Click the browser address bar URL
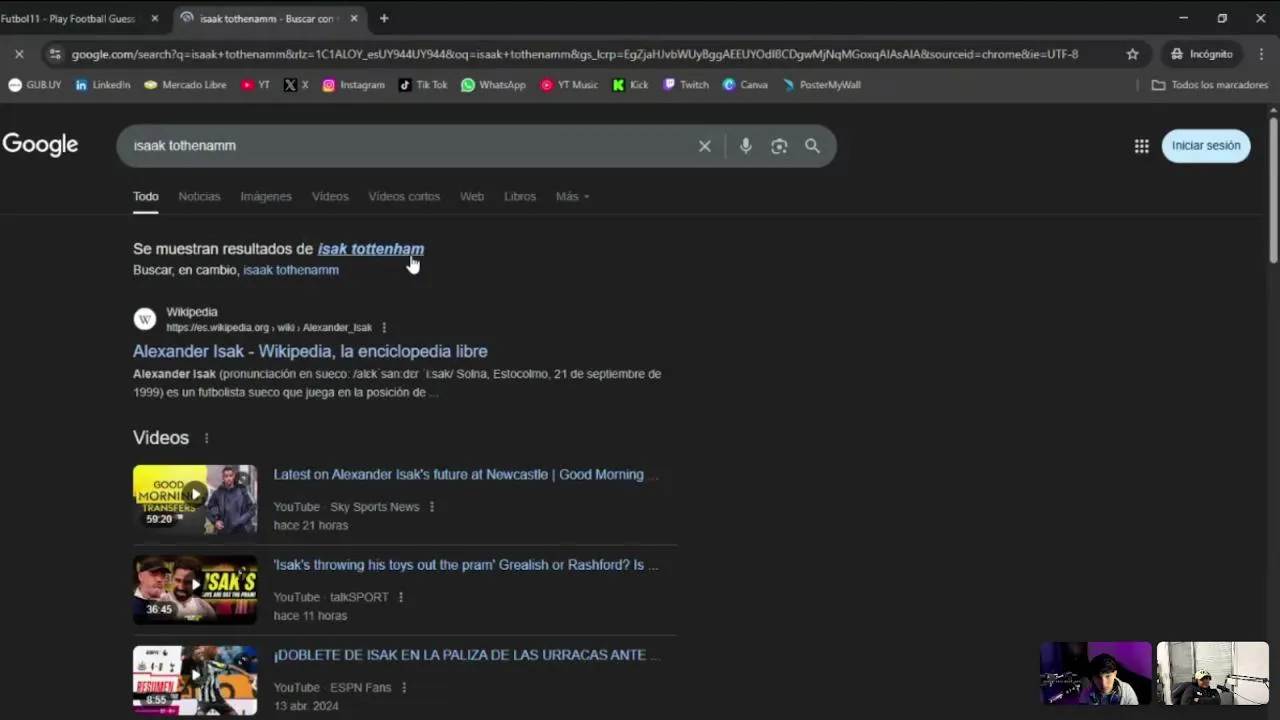 (x=575, y=54)
